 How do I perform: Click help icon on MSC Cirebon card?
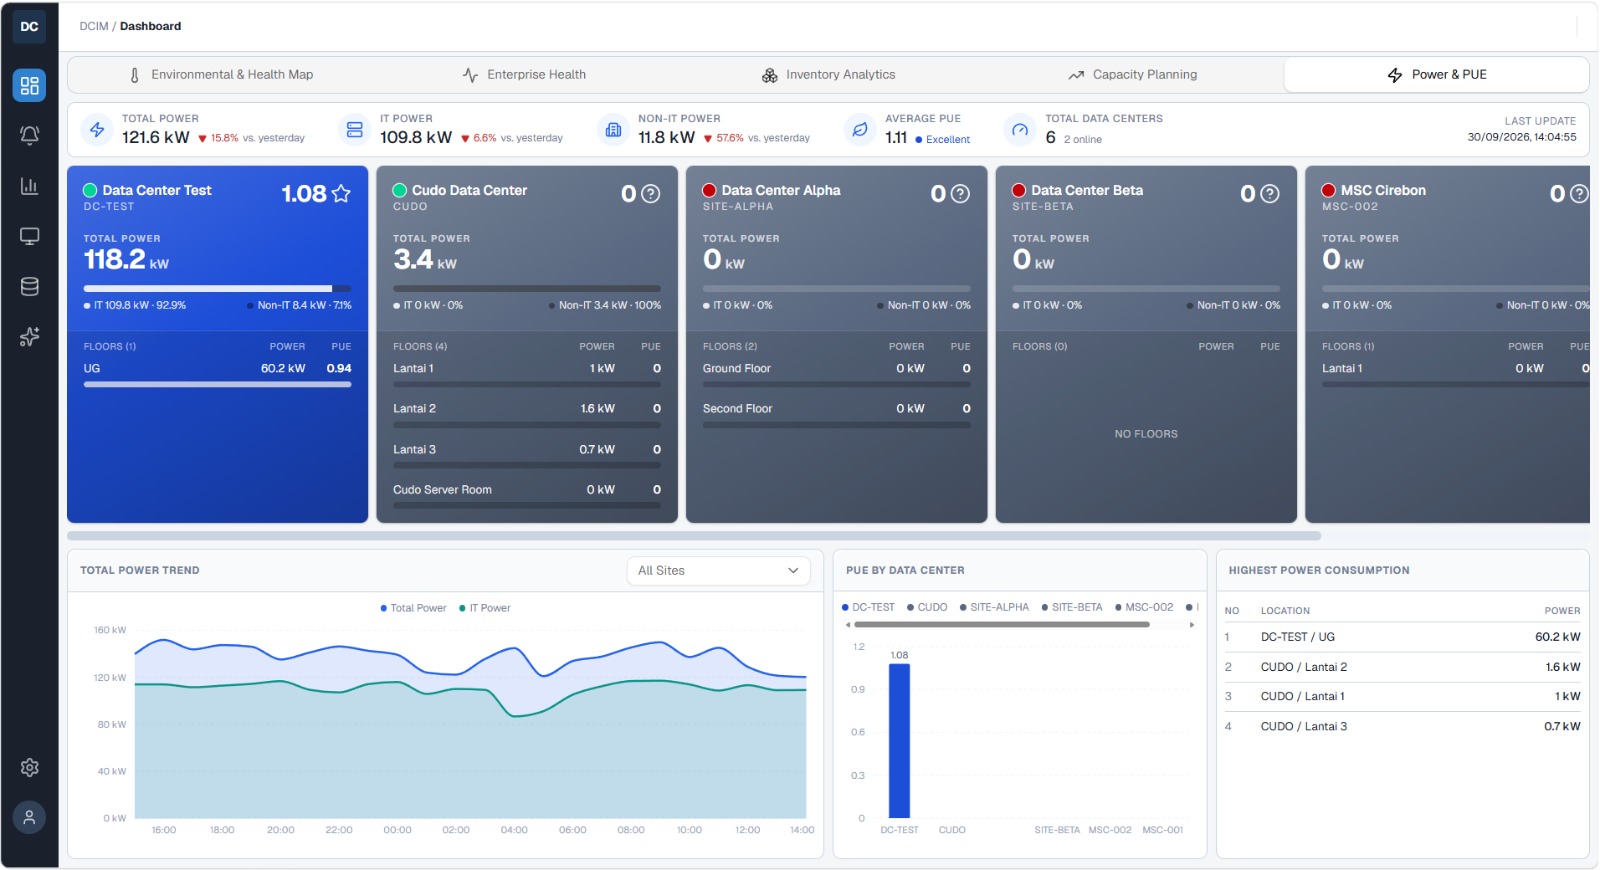pos(1579,194)
